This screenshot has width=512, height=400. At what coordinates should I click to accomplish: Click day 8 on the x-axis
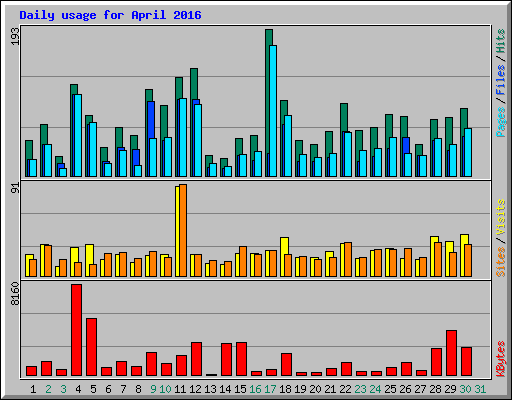click(x=138, y=389)
